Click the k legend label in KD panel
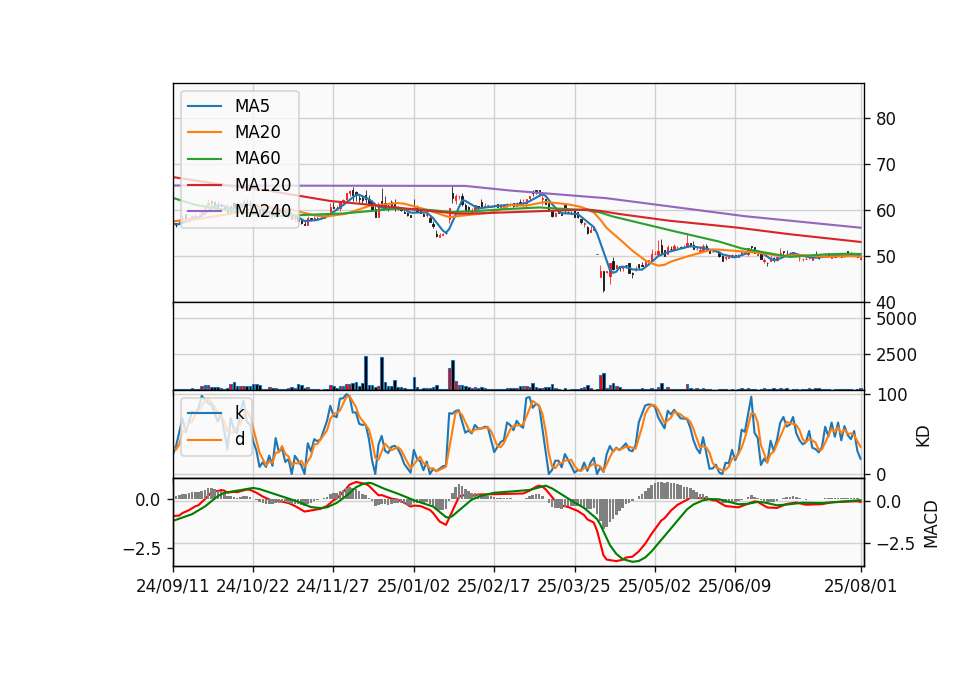The width and height of the screenshot is (960, 690). coord(240,413)
